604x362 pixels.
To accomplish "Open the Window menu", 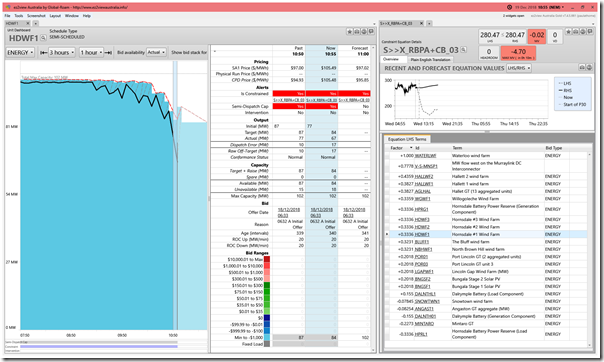I will point(72,16).
